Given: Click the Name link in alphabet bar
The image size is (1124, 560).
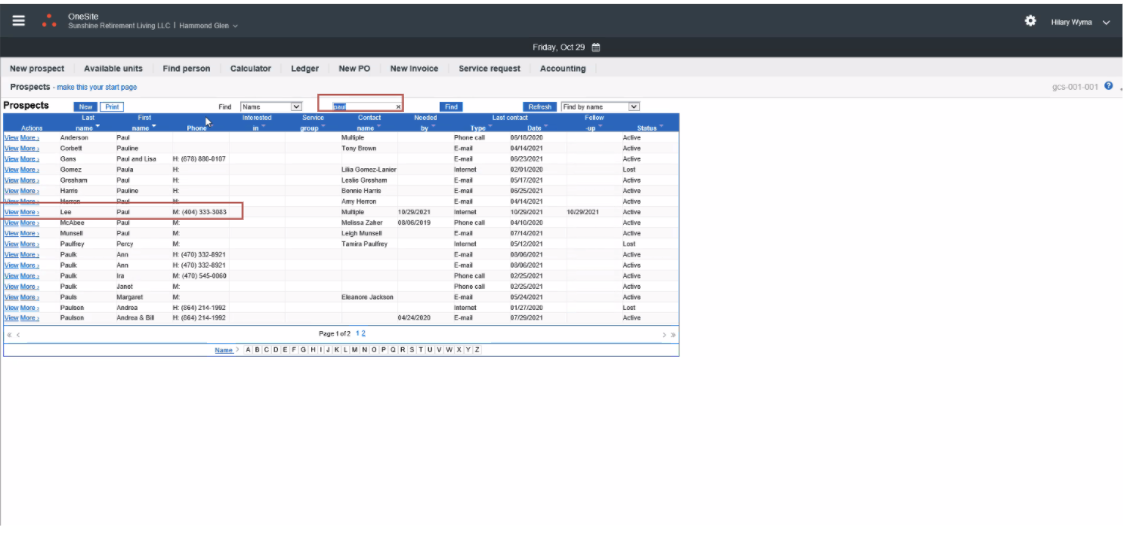Looking at the screenshot, I should point(224,350).
